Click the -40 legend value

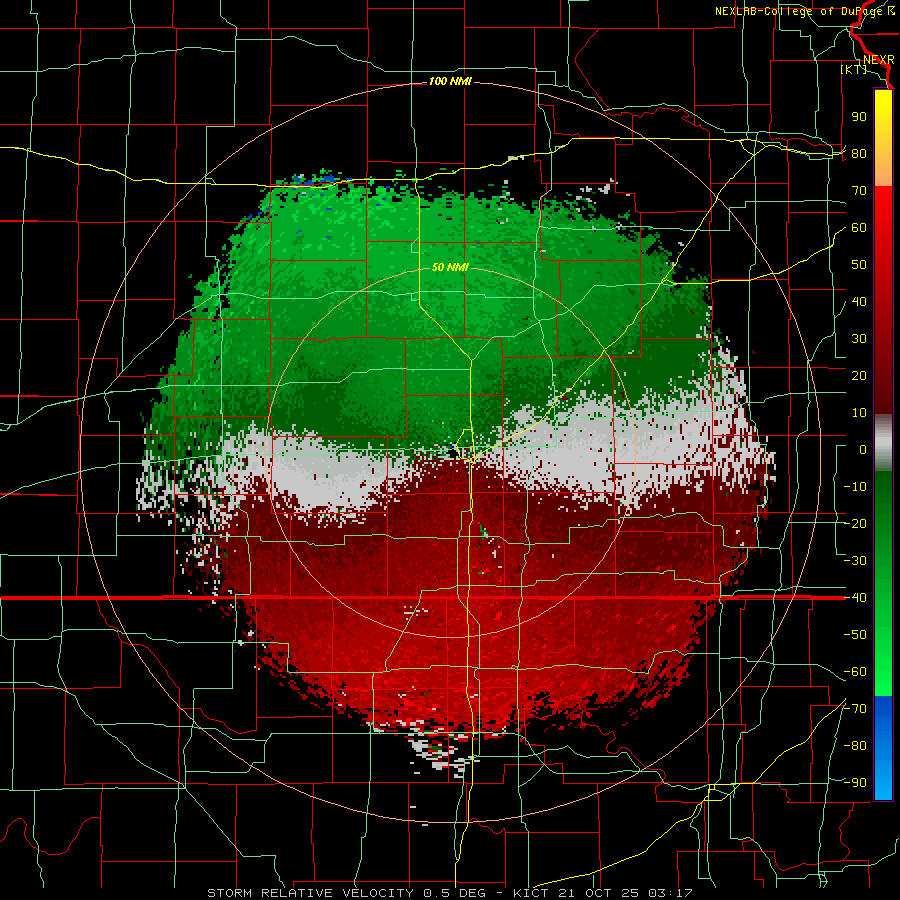[x=855, y=598]
